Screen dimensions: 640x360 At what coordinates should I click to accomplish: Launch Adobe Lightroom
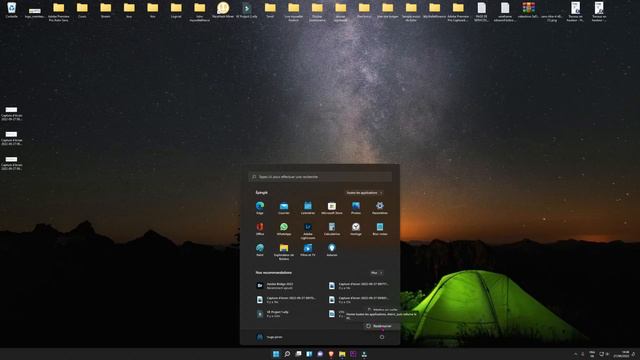click(x=308, y=231)
